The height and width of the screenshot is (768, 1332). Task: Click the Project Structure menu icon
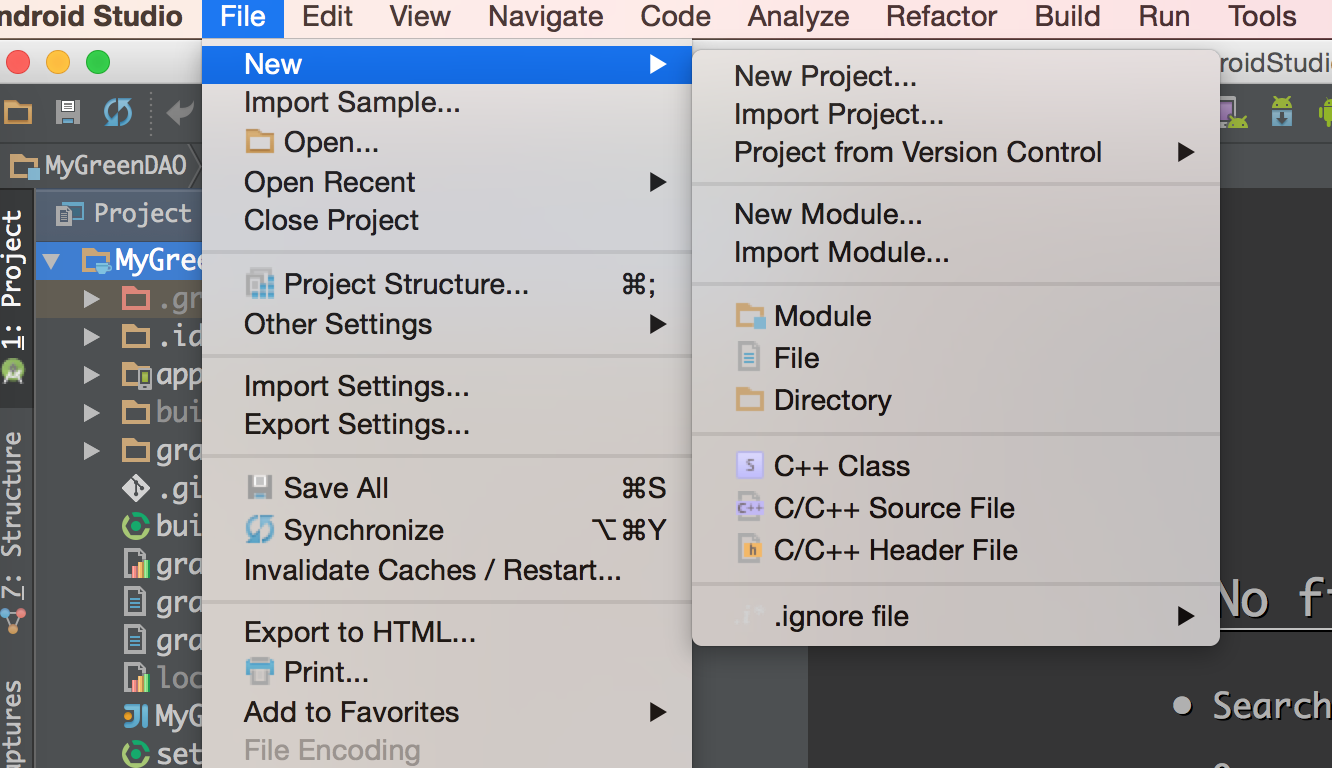pos(259,284)
